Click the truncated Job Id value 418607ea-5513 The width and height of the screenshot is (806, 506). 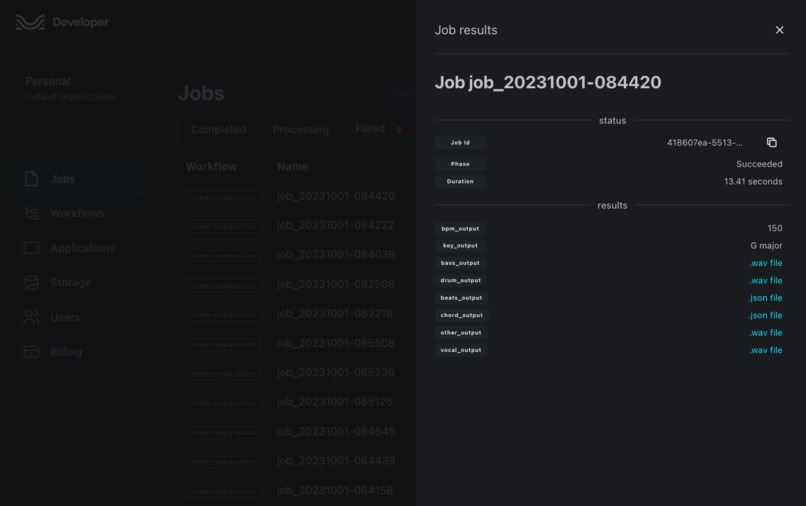(x=704, y=142)
